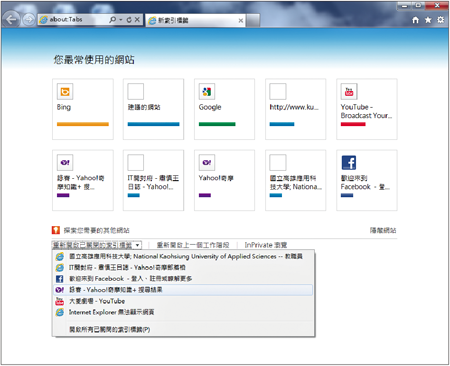Reopen the Facebook login entry
The height and width of the screenshot is (366, 450).
(x=183, y=279)
